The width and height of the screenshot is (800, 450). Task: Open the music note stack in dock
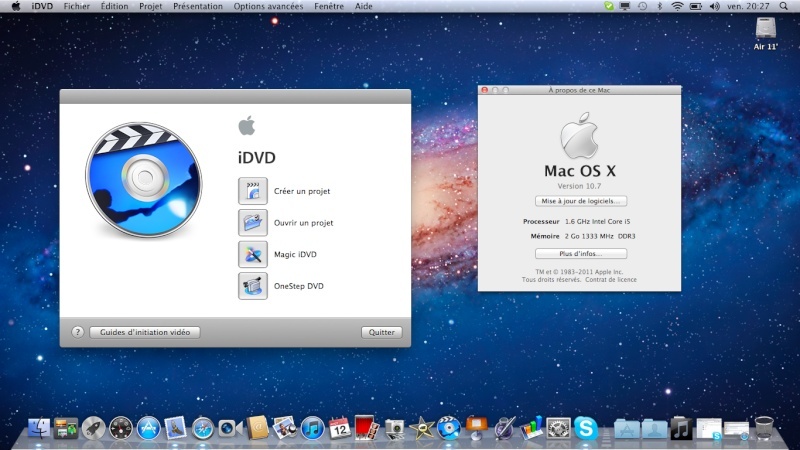(681, 429)
